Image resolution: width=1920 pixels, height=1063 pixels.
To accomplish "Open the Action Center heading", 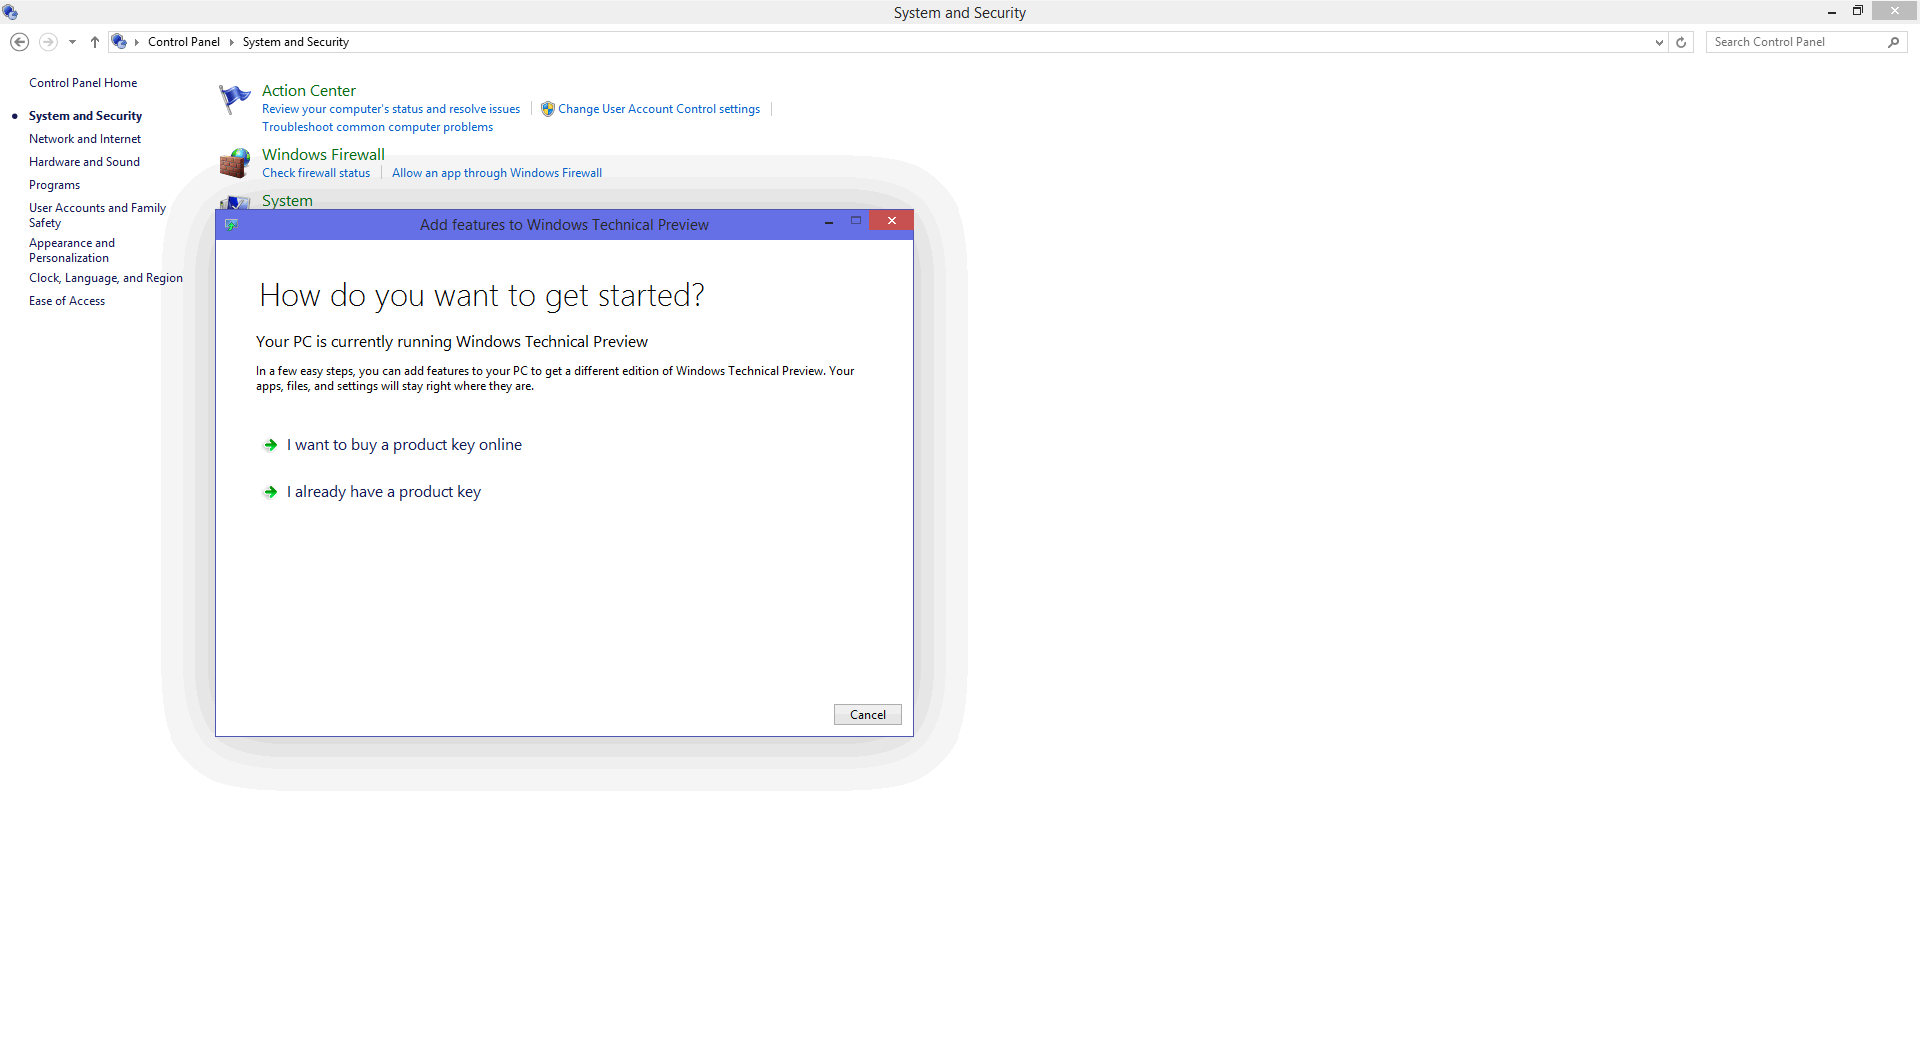I will (309, 91).
